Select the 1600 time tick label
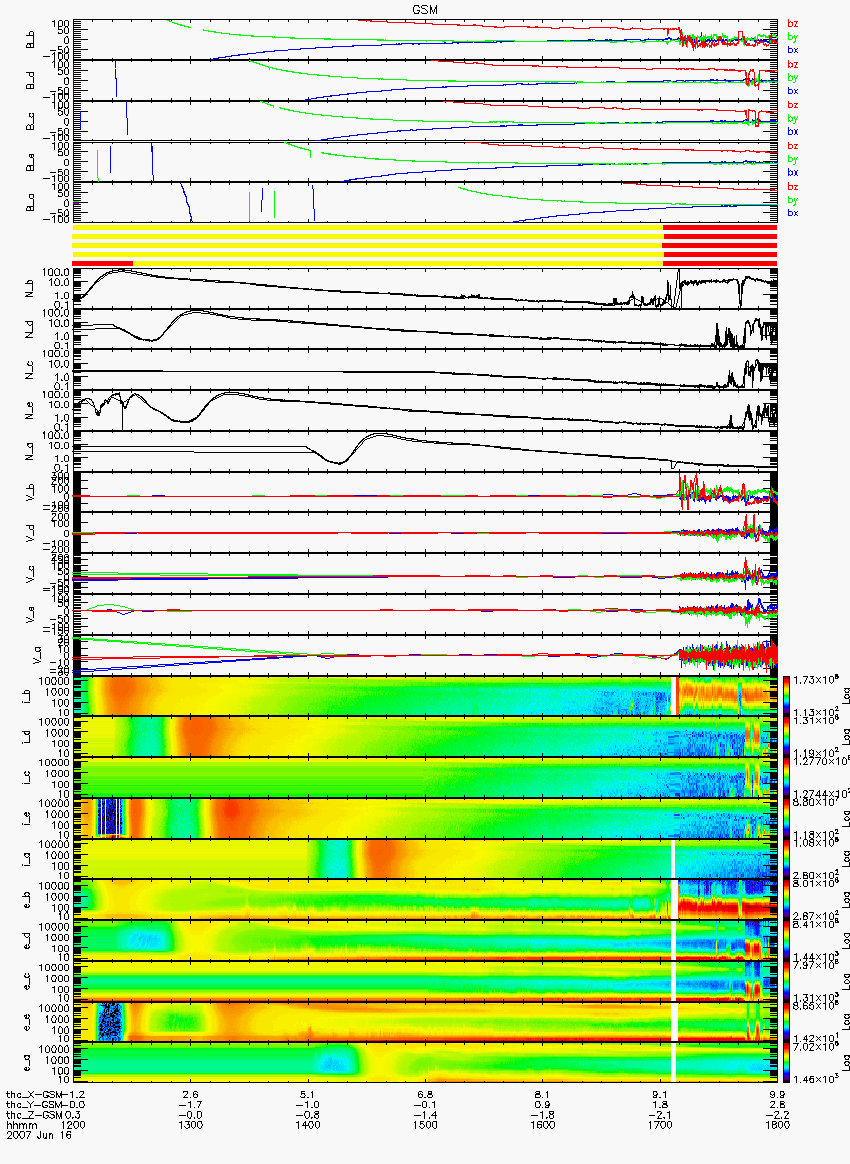The image size is (850, 1164). pos(543,1125)
